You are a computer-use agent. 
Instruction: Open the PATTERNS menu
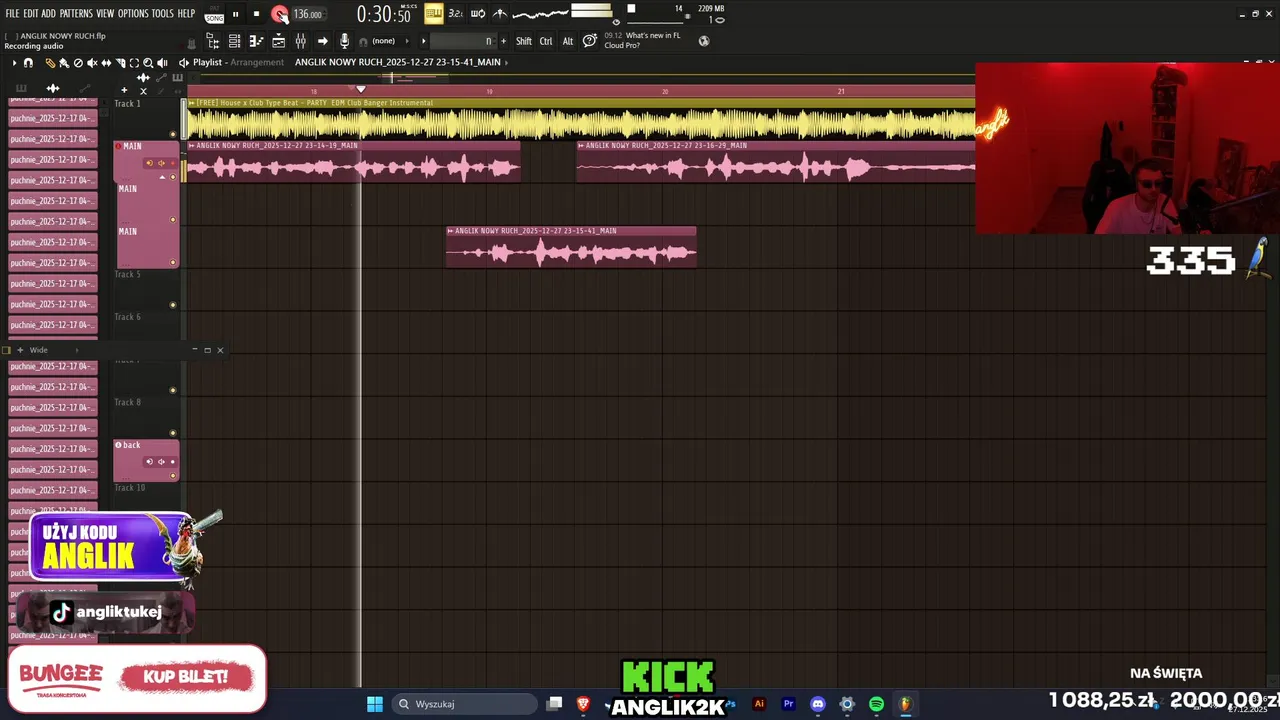[x=76, y=14]
